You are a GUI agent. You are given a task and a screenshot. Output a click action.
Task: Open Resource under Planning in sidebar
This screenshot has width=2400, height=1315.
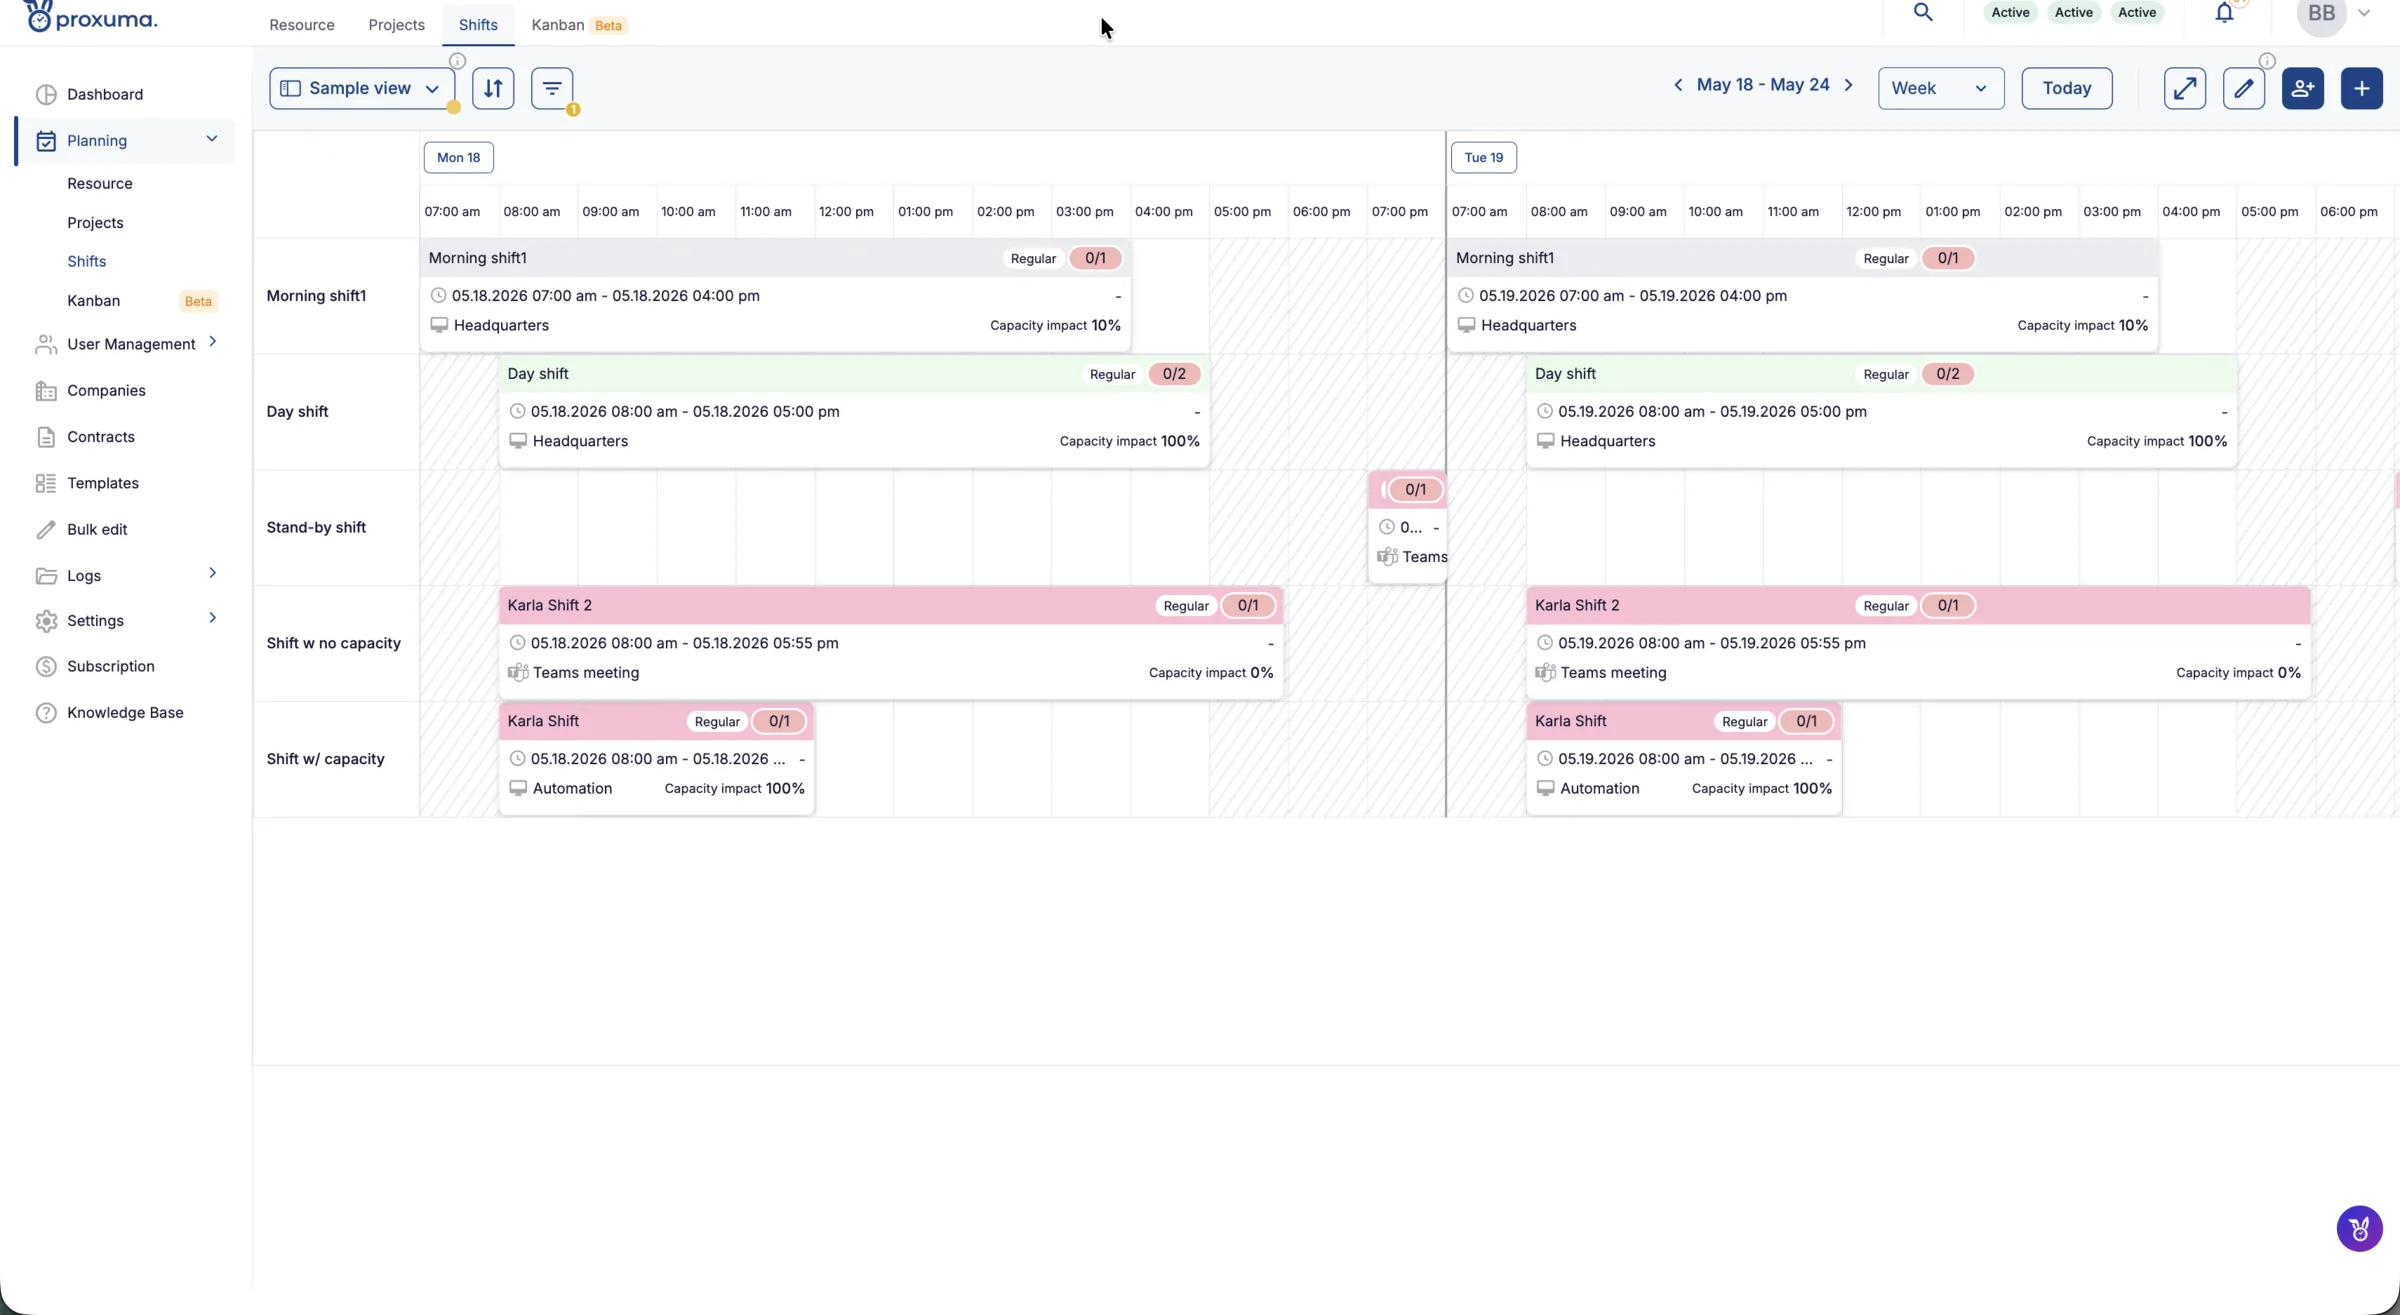pyautogui.click(x=100, y=183)
